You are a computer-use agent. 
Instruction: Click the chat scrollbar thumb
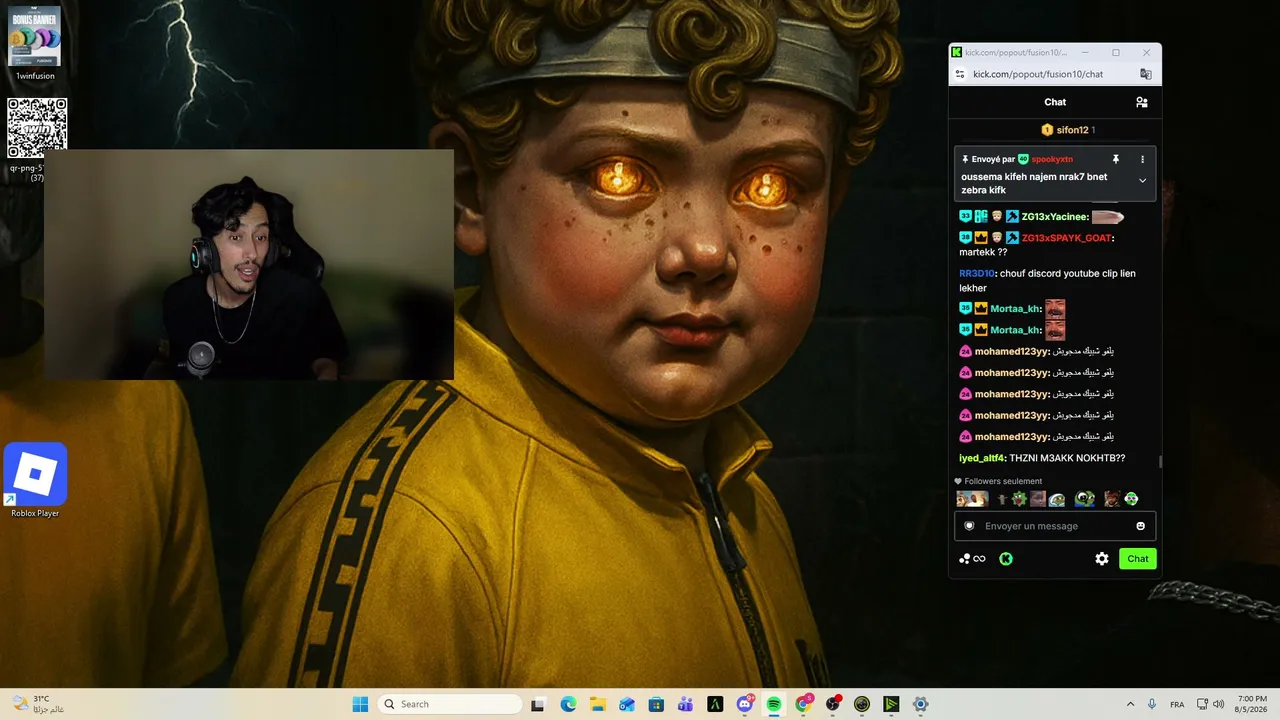(x=1160, y=462)
